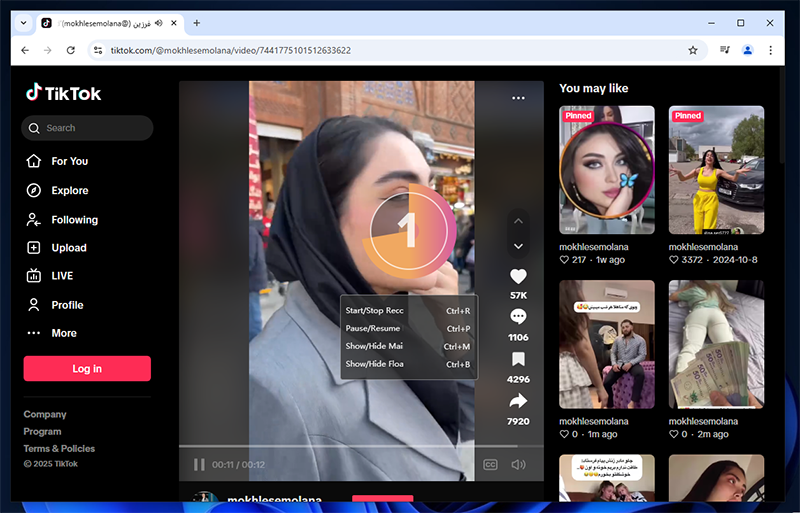
Task: Mute the video with the speaker icon
Action: tap(518, 465)
